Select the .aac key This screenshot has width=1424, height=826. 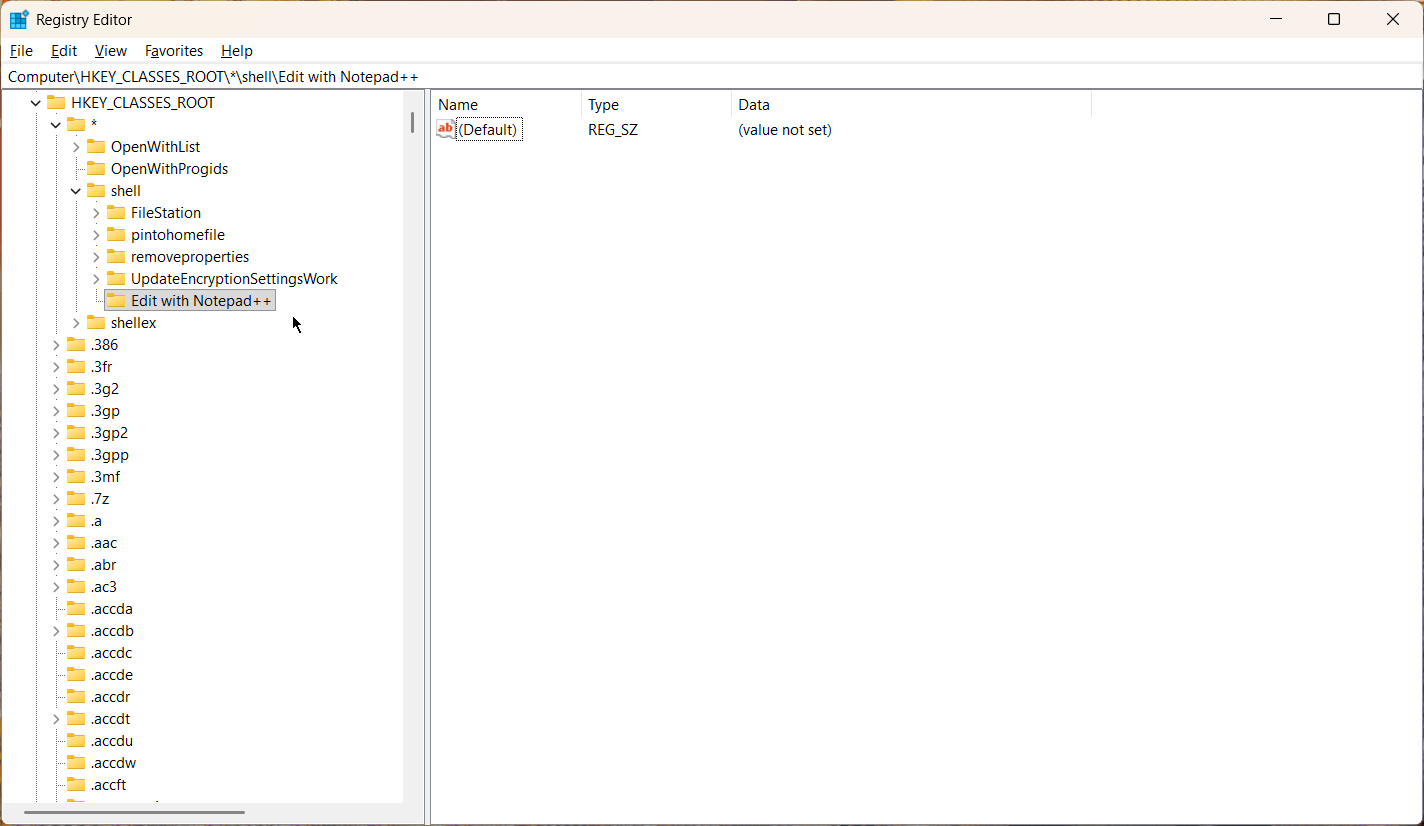tap(104, 543)
